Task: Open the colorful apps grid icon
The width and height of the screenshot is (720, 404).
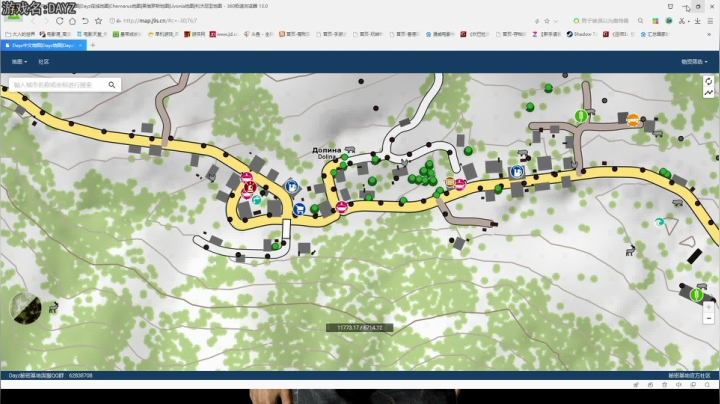Action: pyautogui.click(x=655, y=21)
